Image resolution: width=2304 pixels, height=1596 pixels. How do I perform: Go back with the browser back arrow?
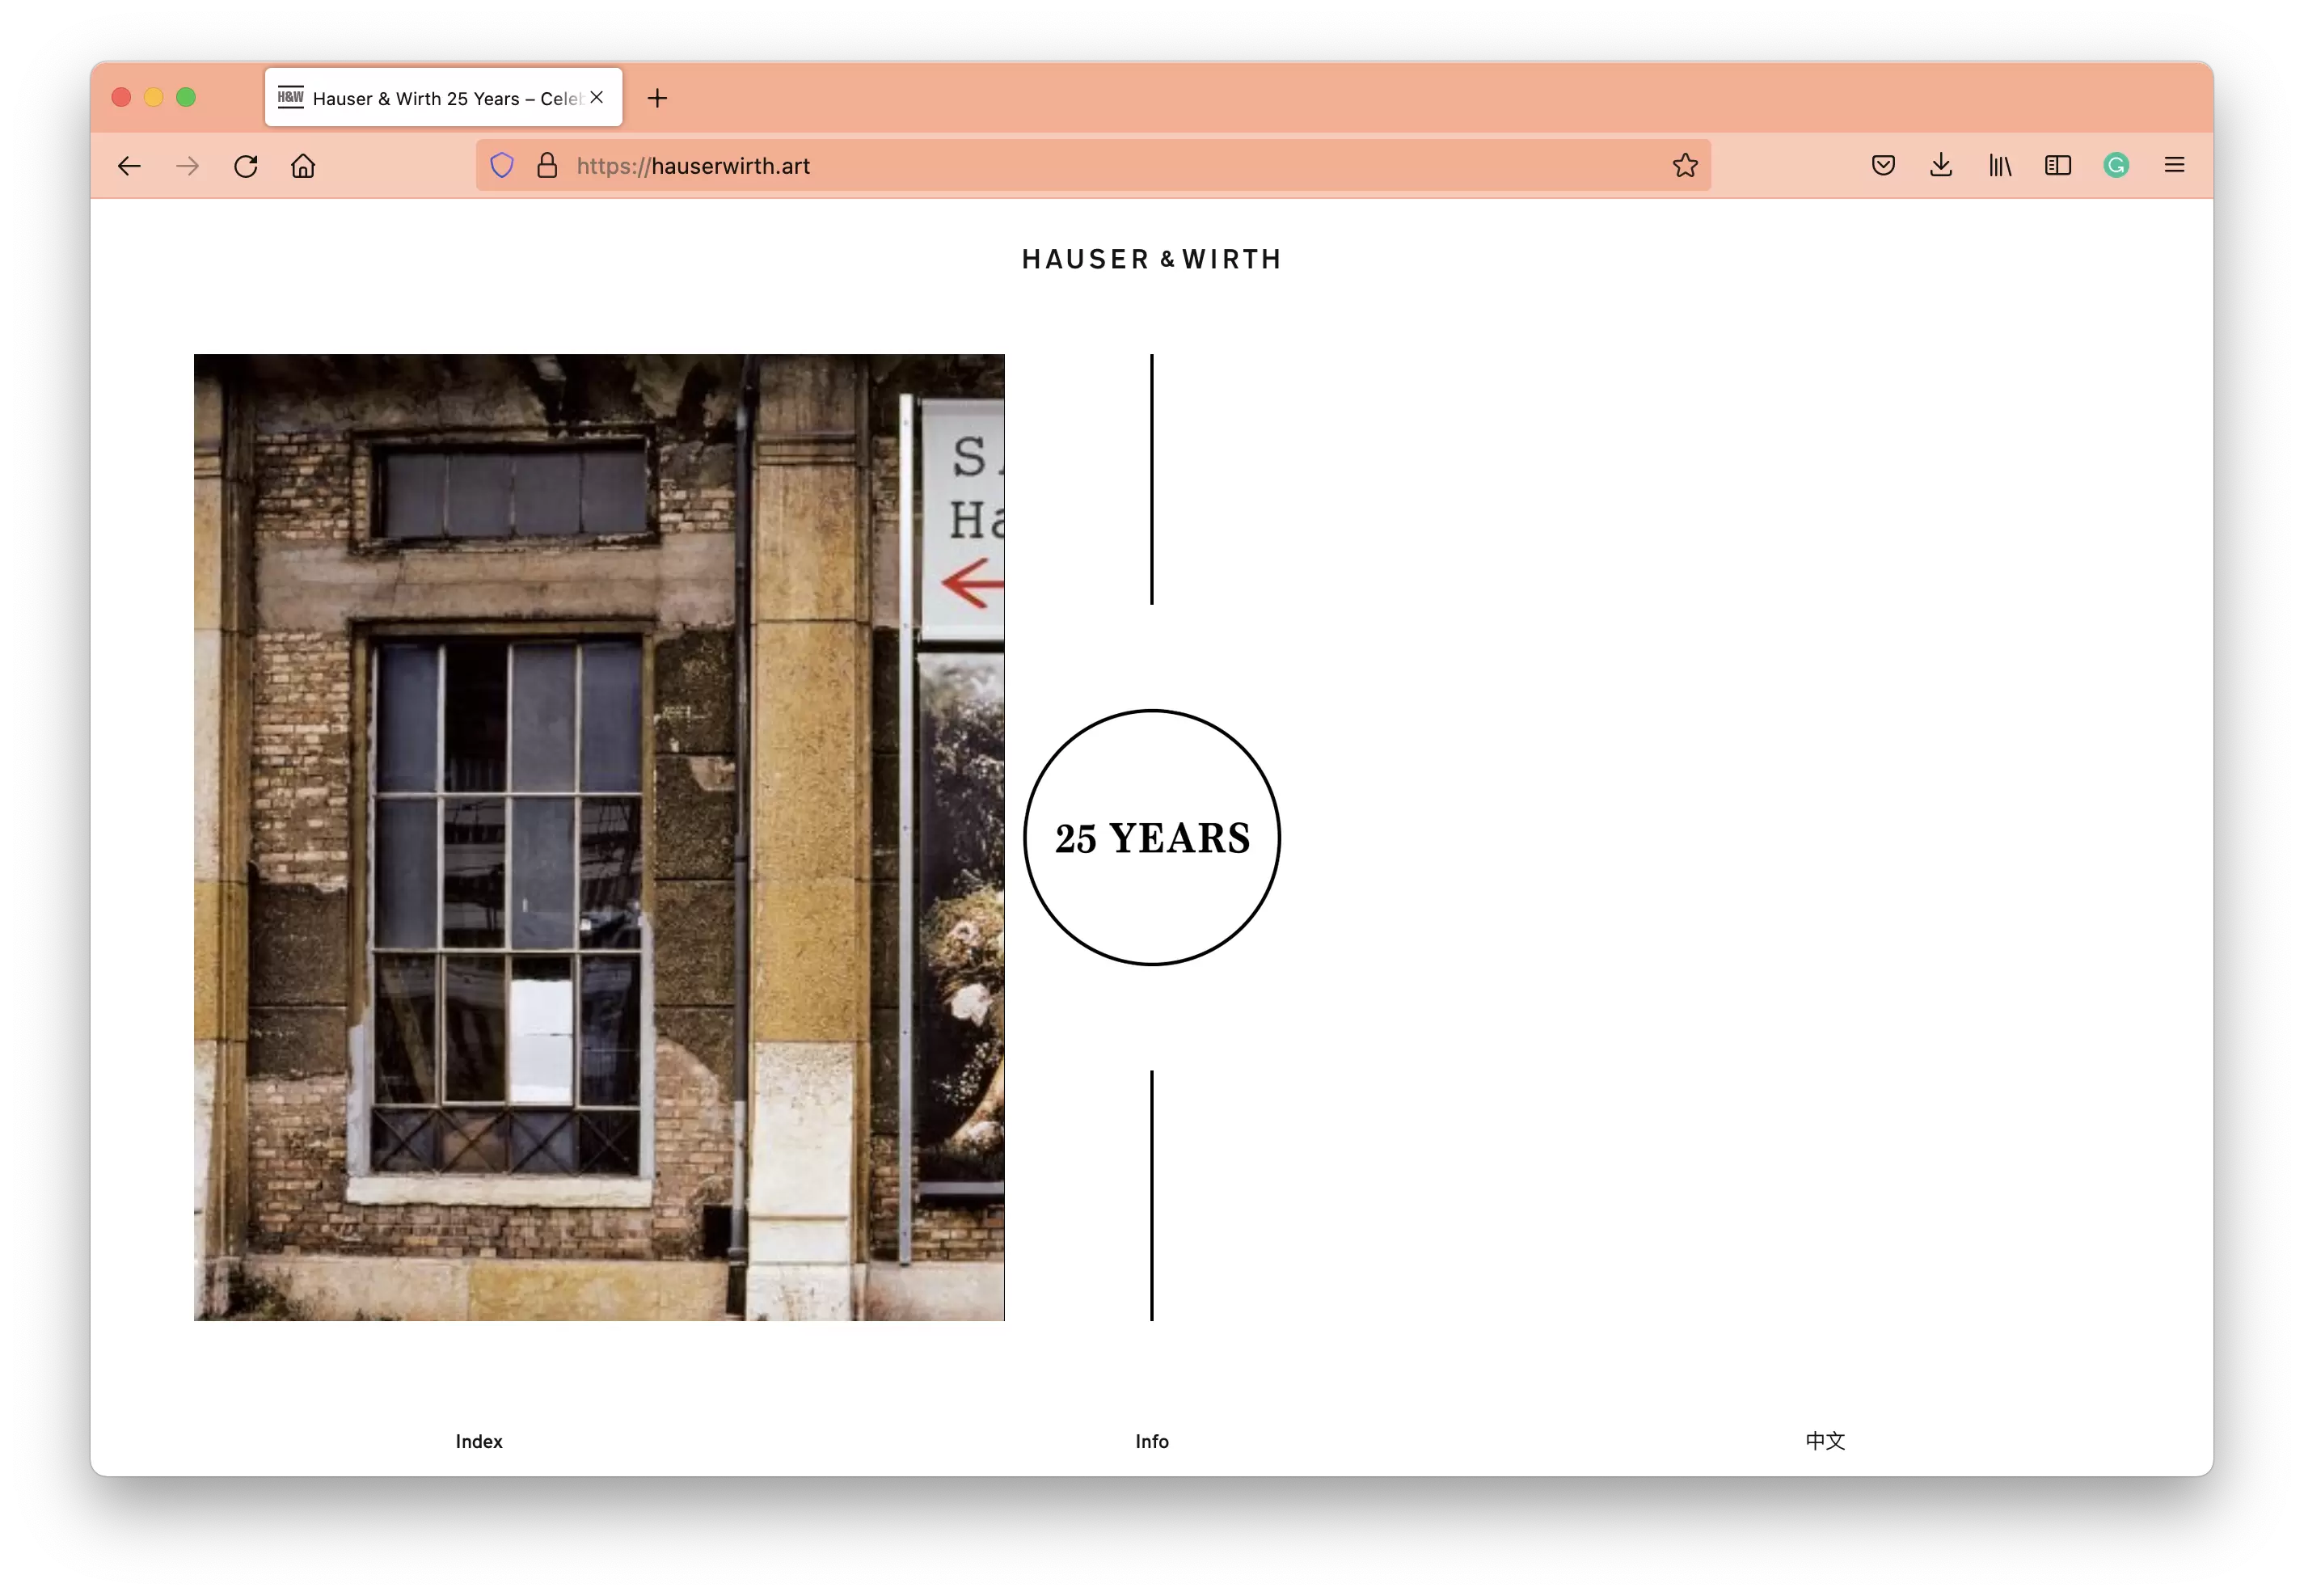click(x=129, y=166)
